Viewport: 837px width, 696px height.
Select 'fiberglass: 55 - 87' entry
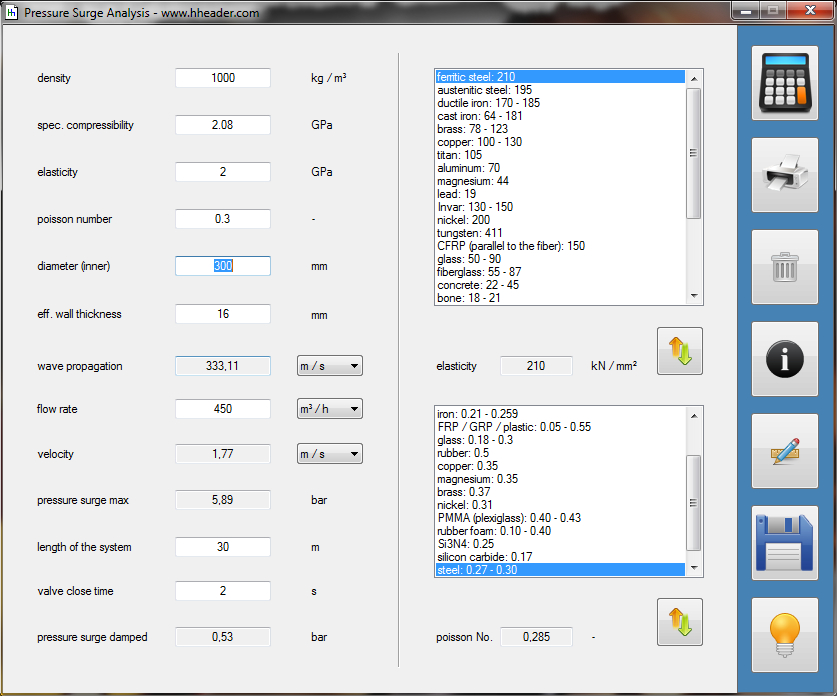point(560,272)
